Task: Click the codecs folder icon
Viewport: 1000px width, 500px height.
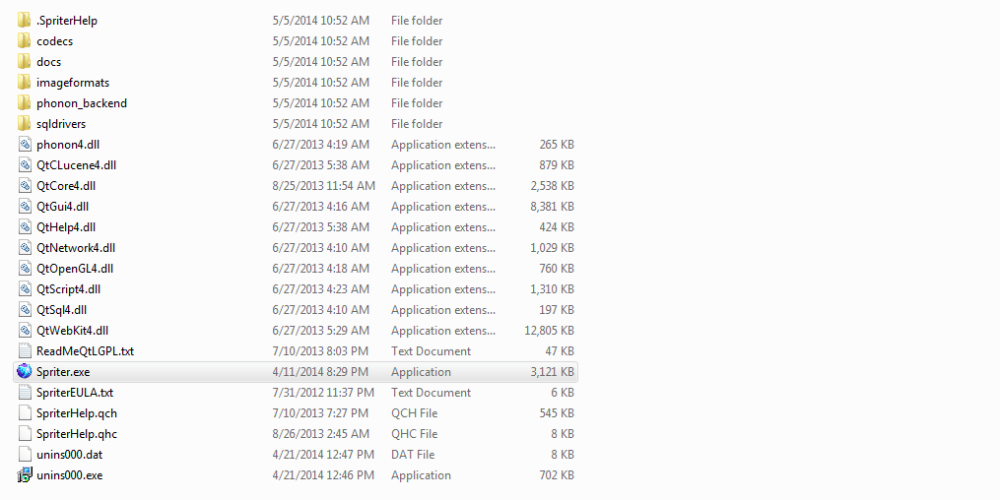Action: click(24, 41)
